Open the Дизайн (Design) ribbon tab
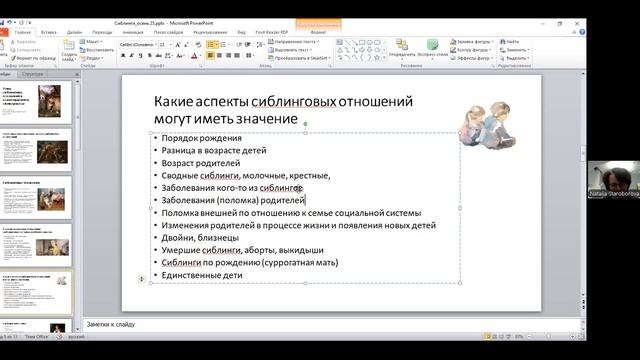Image resolution: width=640 pixels, height=360 pixels. (x=74, y=32)
